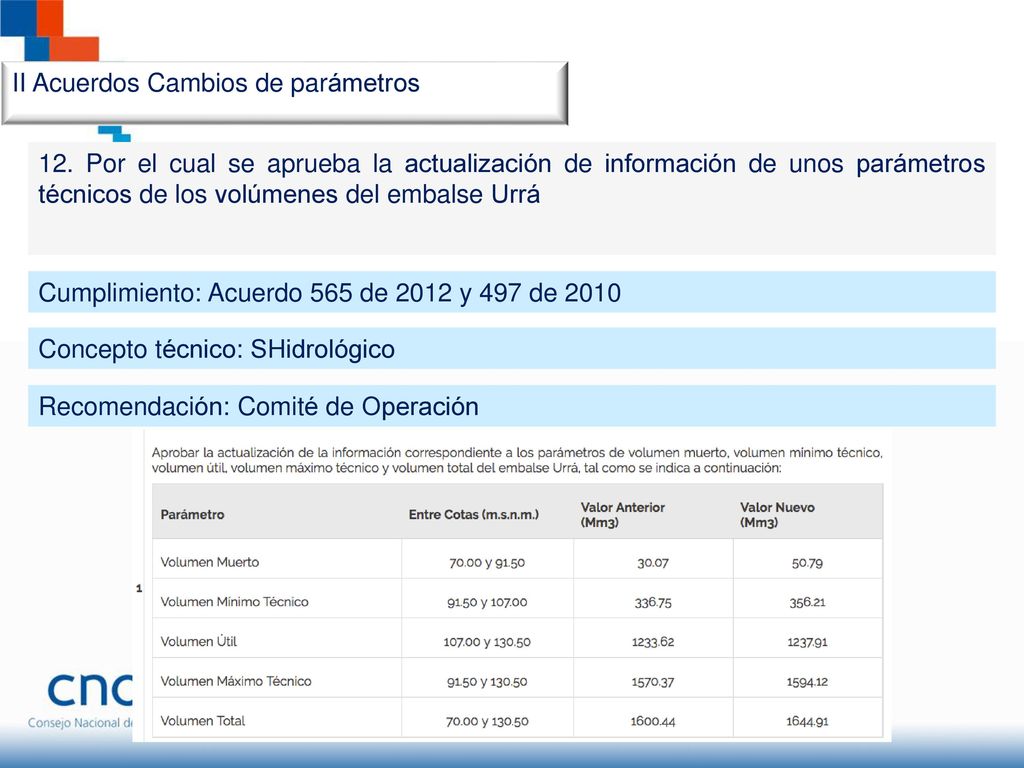This screenshot has width=1024, height=768.
Task: Select the 'Volumen Mínimo Técnico' row label
Action: pyautogui.click(x=234, y=602)
